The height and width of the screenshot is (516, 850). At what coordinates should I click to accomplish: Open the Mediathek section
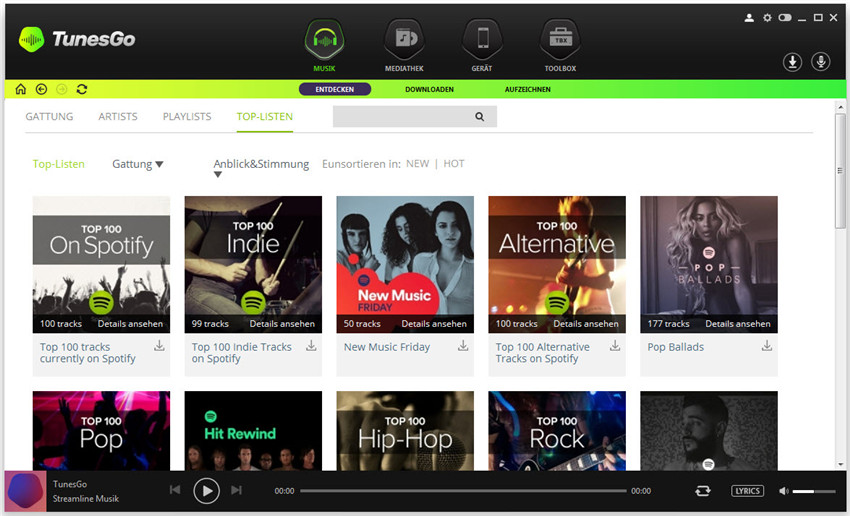[404, 46]
